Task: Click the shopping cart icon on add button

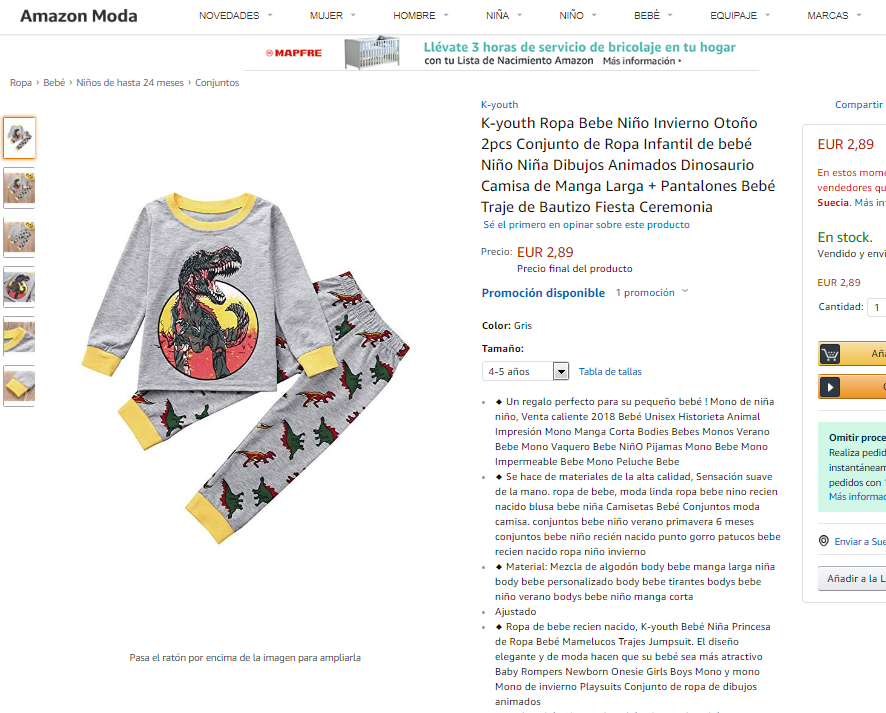Action: [x=830, y=354]
